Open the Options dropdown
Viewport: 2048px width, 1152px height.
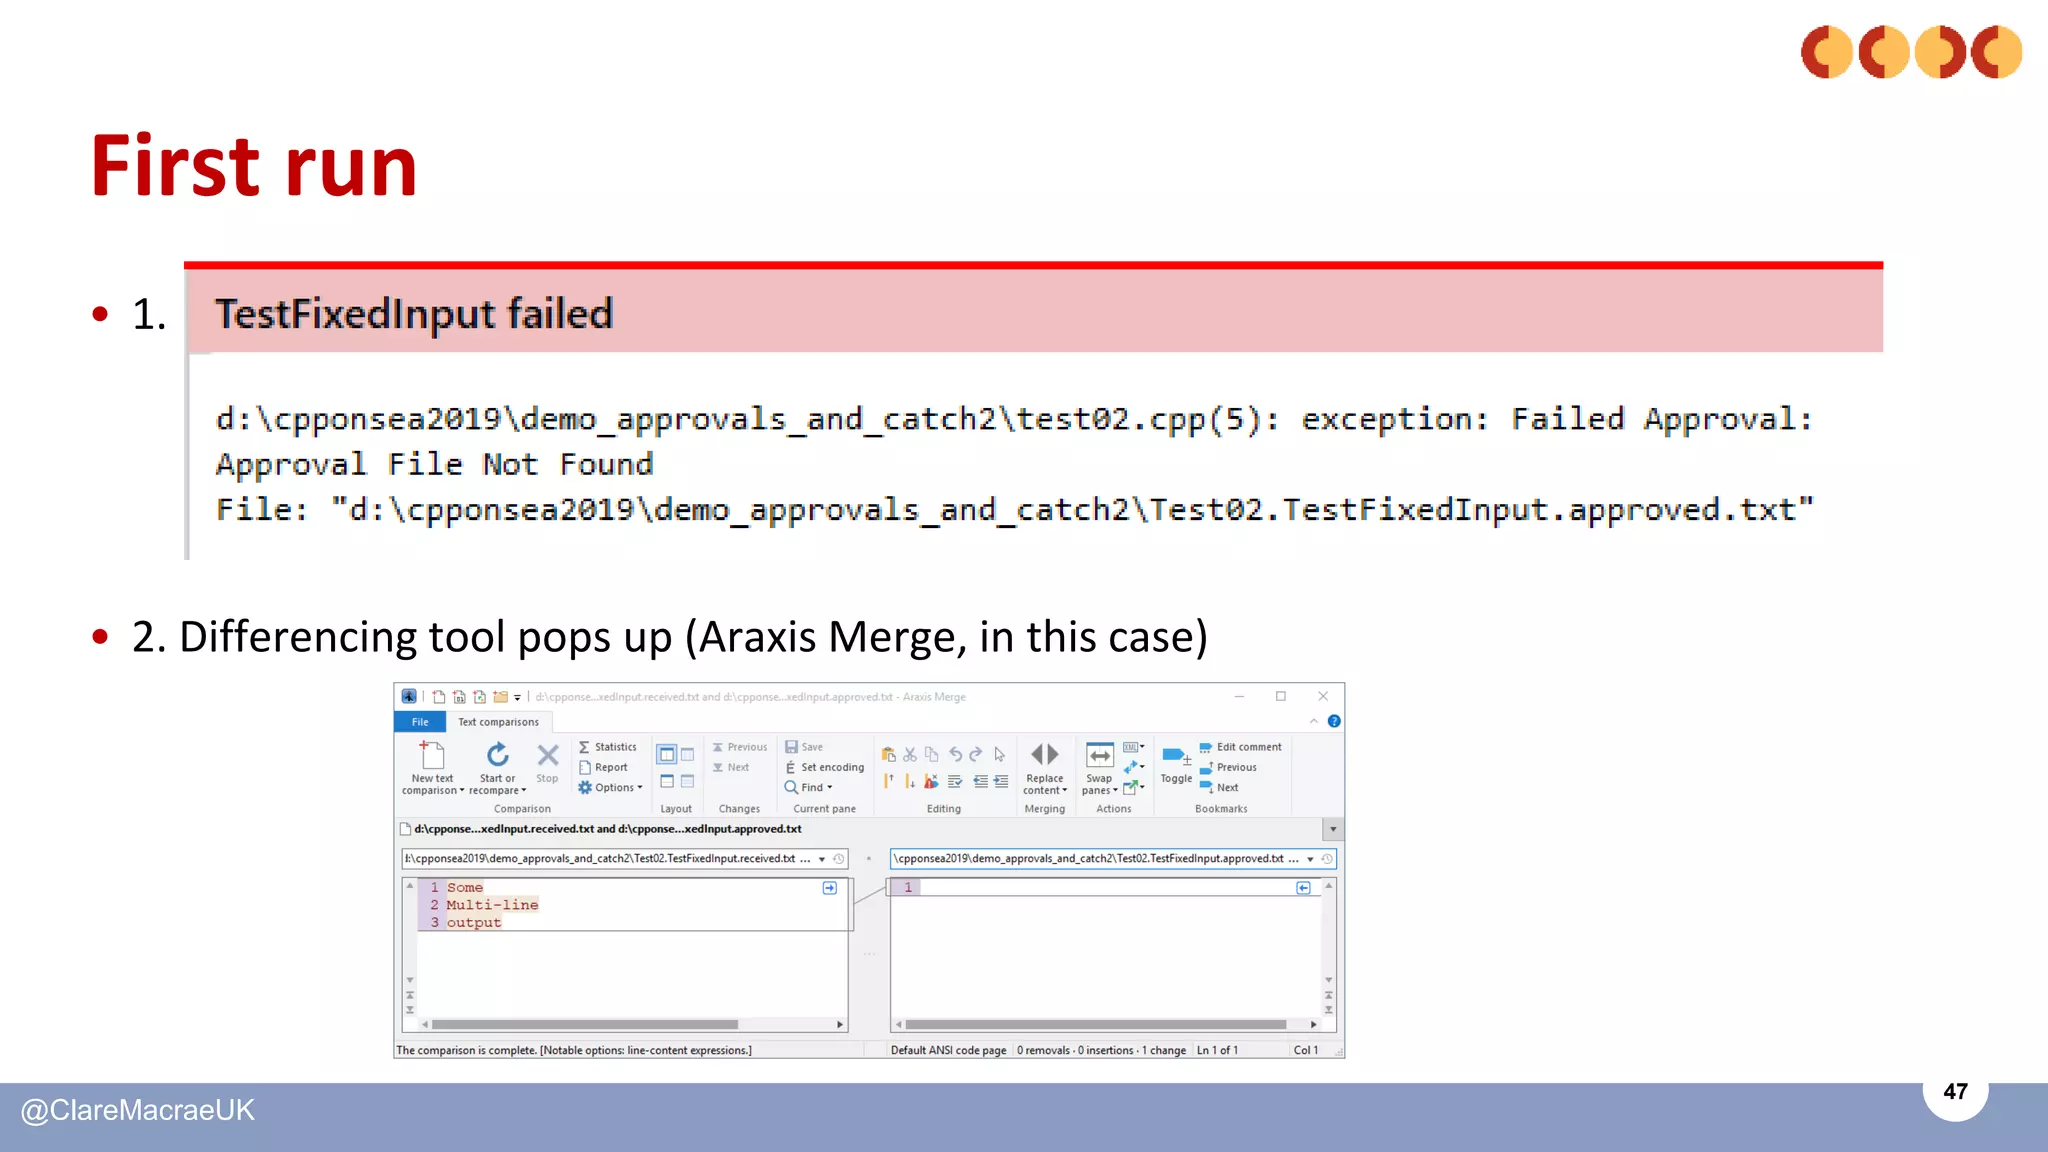(610, 787)
